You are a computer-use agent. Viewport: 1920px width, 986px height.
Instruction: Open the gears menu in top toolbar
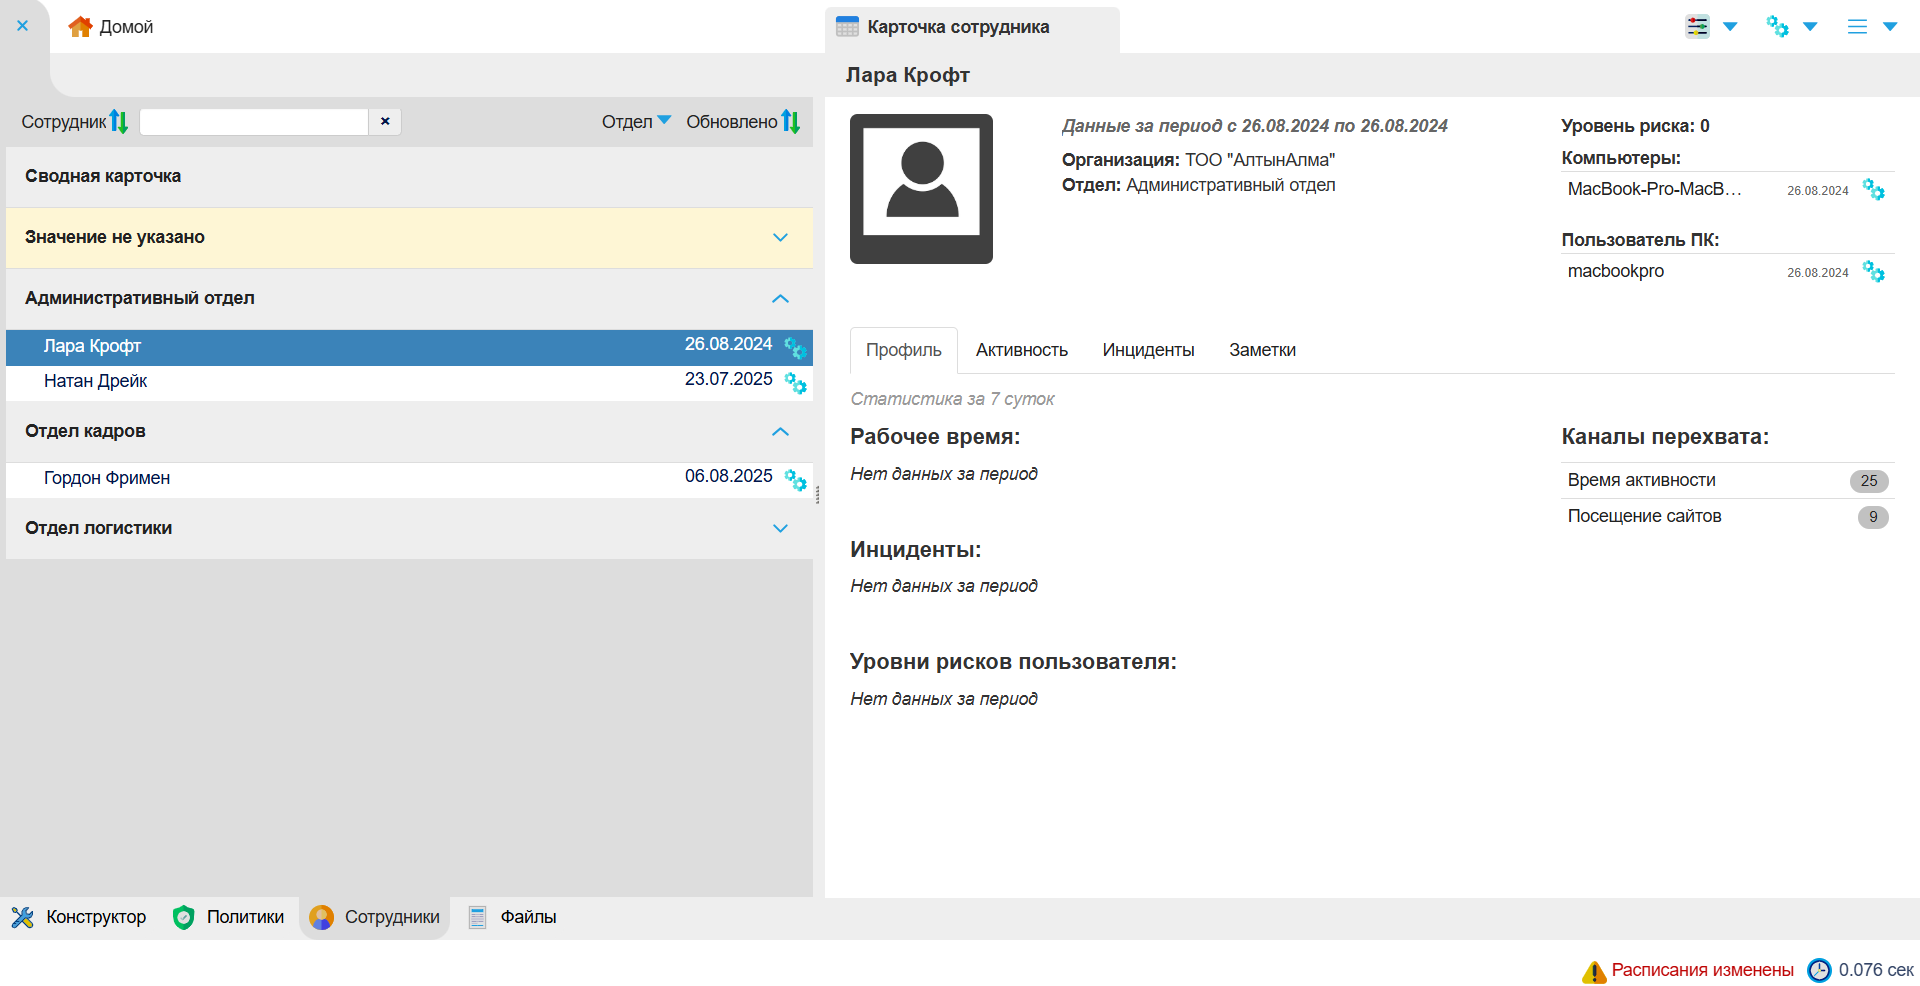click(1778, 27)
